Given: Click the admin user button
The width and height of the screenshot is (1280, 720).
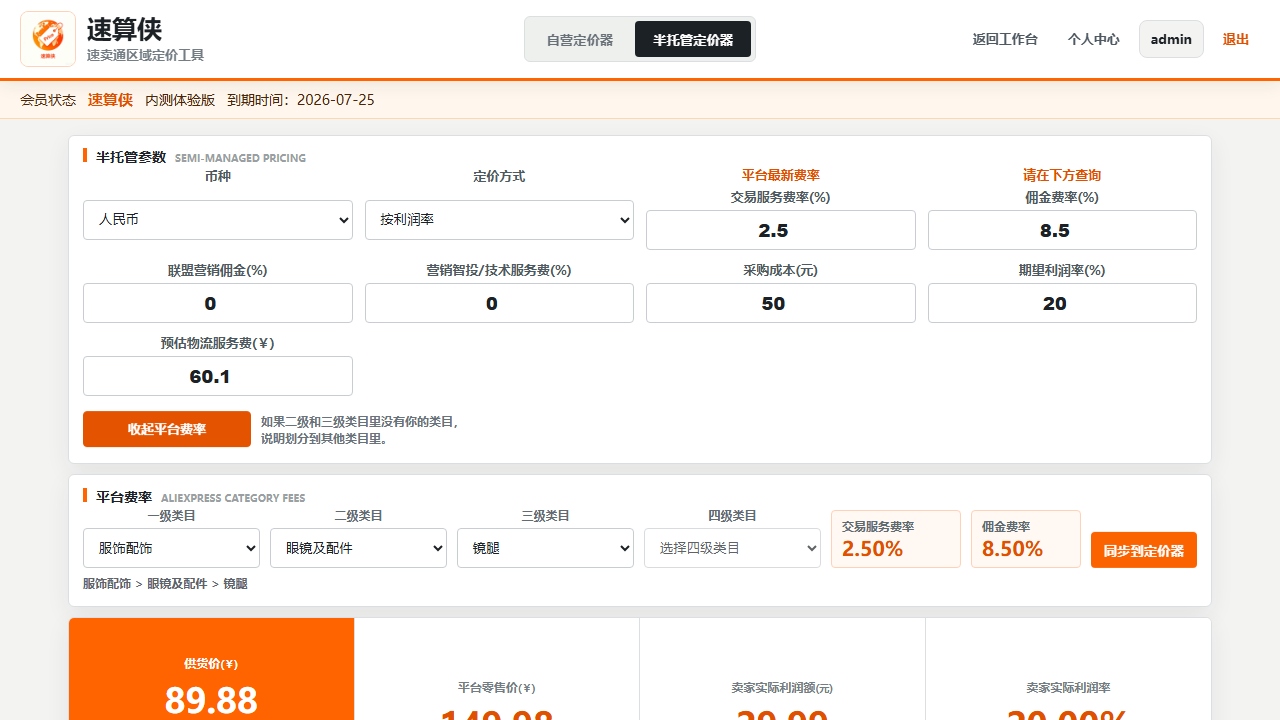Looking at the screenshot, I should click(1171, 39).
